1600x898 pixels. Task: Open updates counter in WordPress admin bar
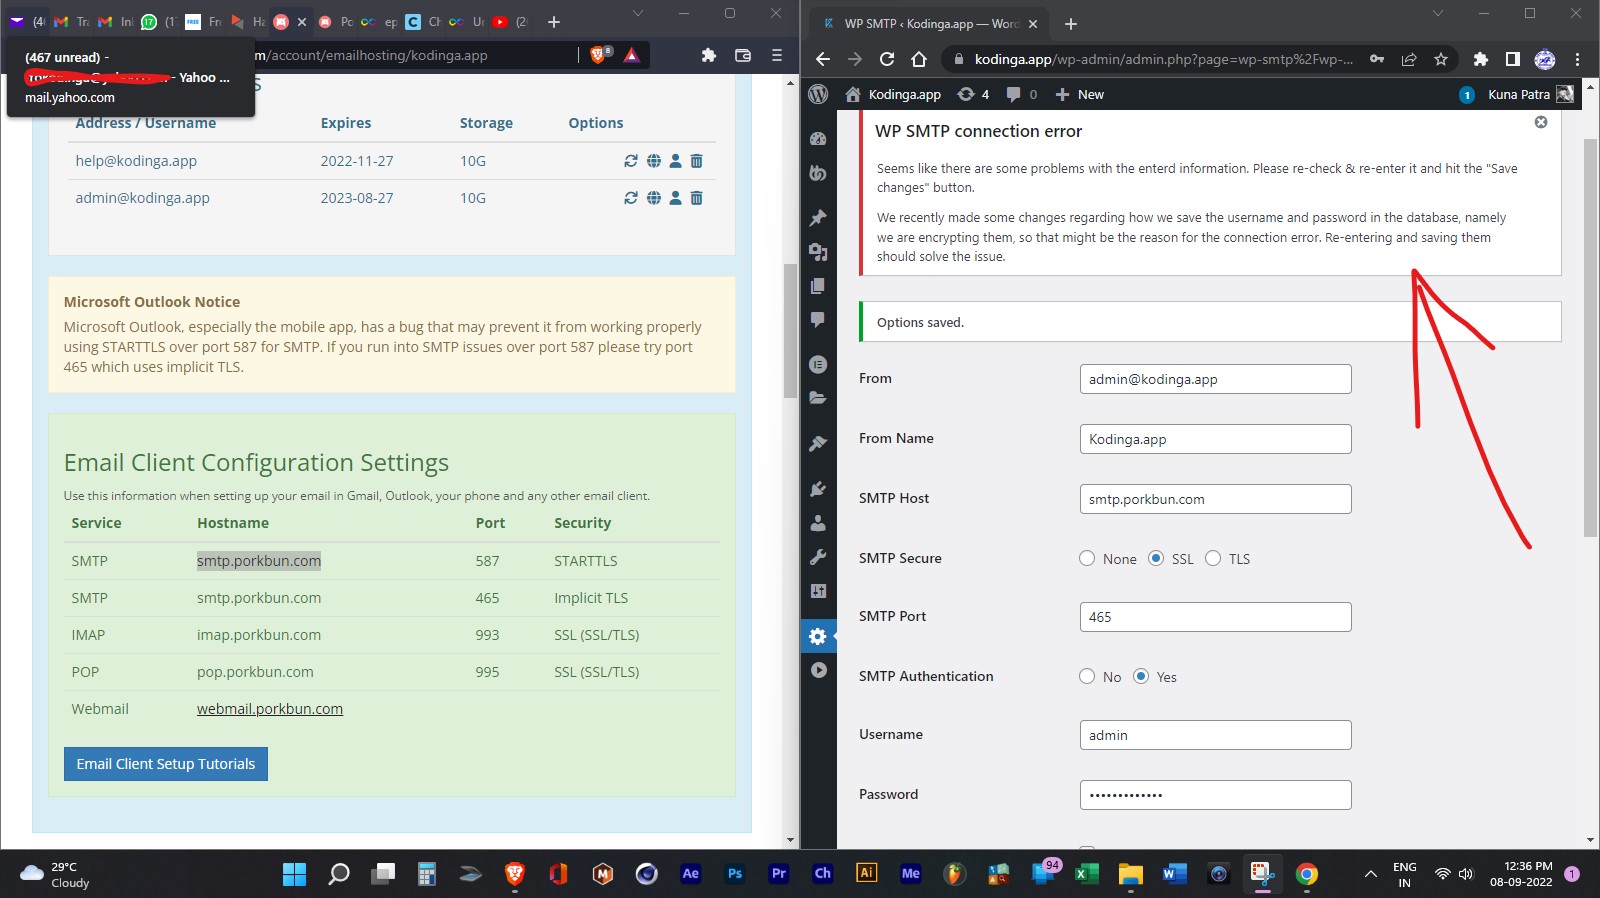tap(973, 94)
